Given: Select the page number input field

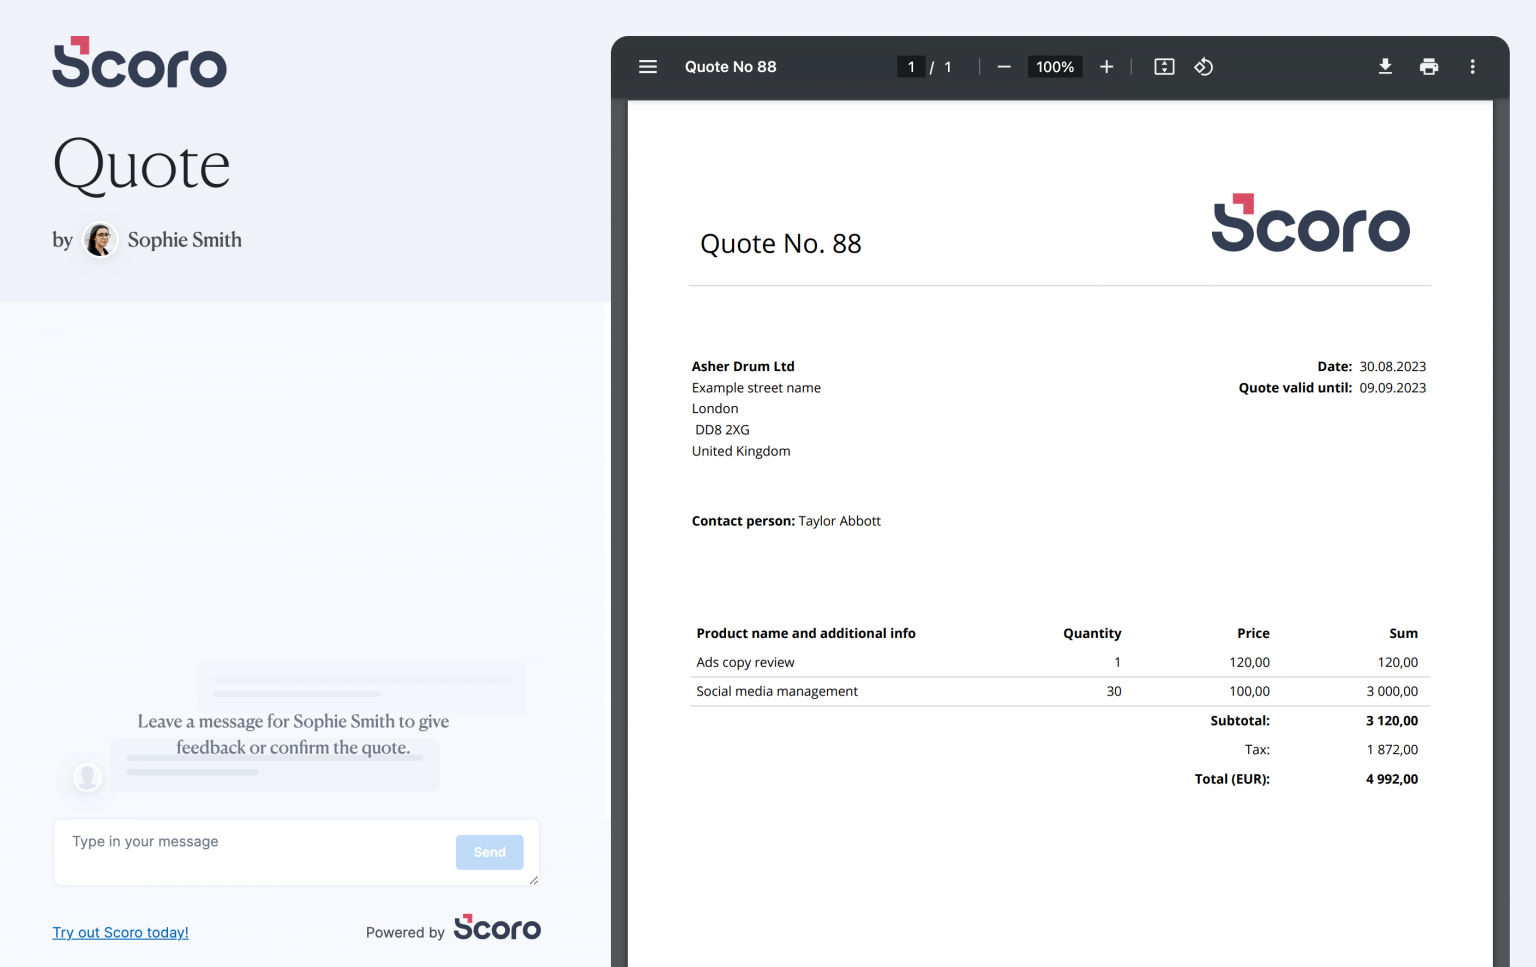Looking at the screenshot, I should [911, 66].
